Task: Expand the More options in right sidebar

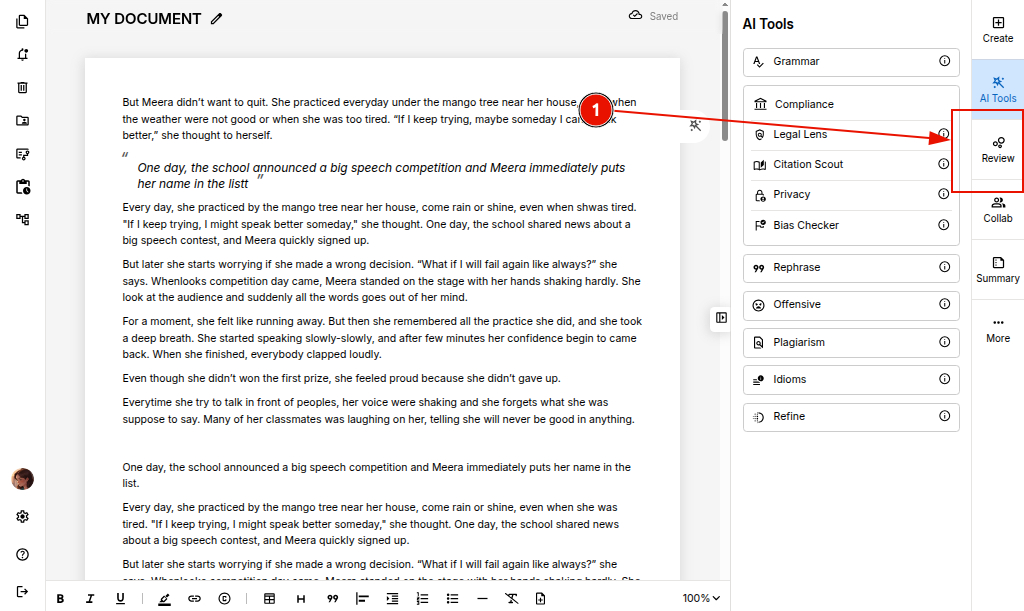Action: point(997,329)
